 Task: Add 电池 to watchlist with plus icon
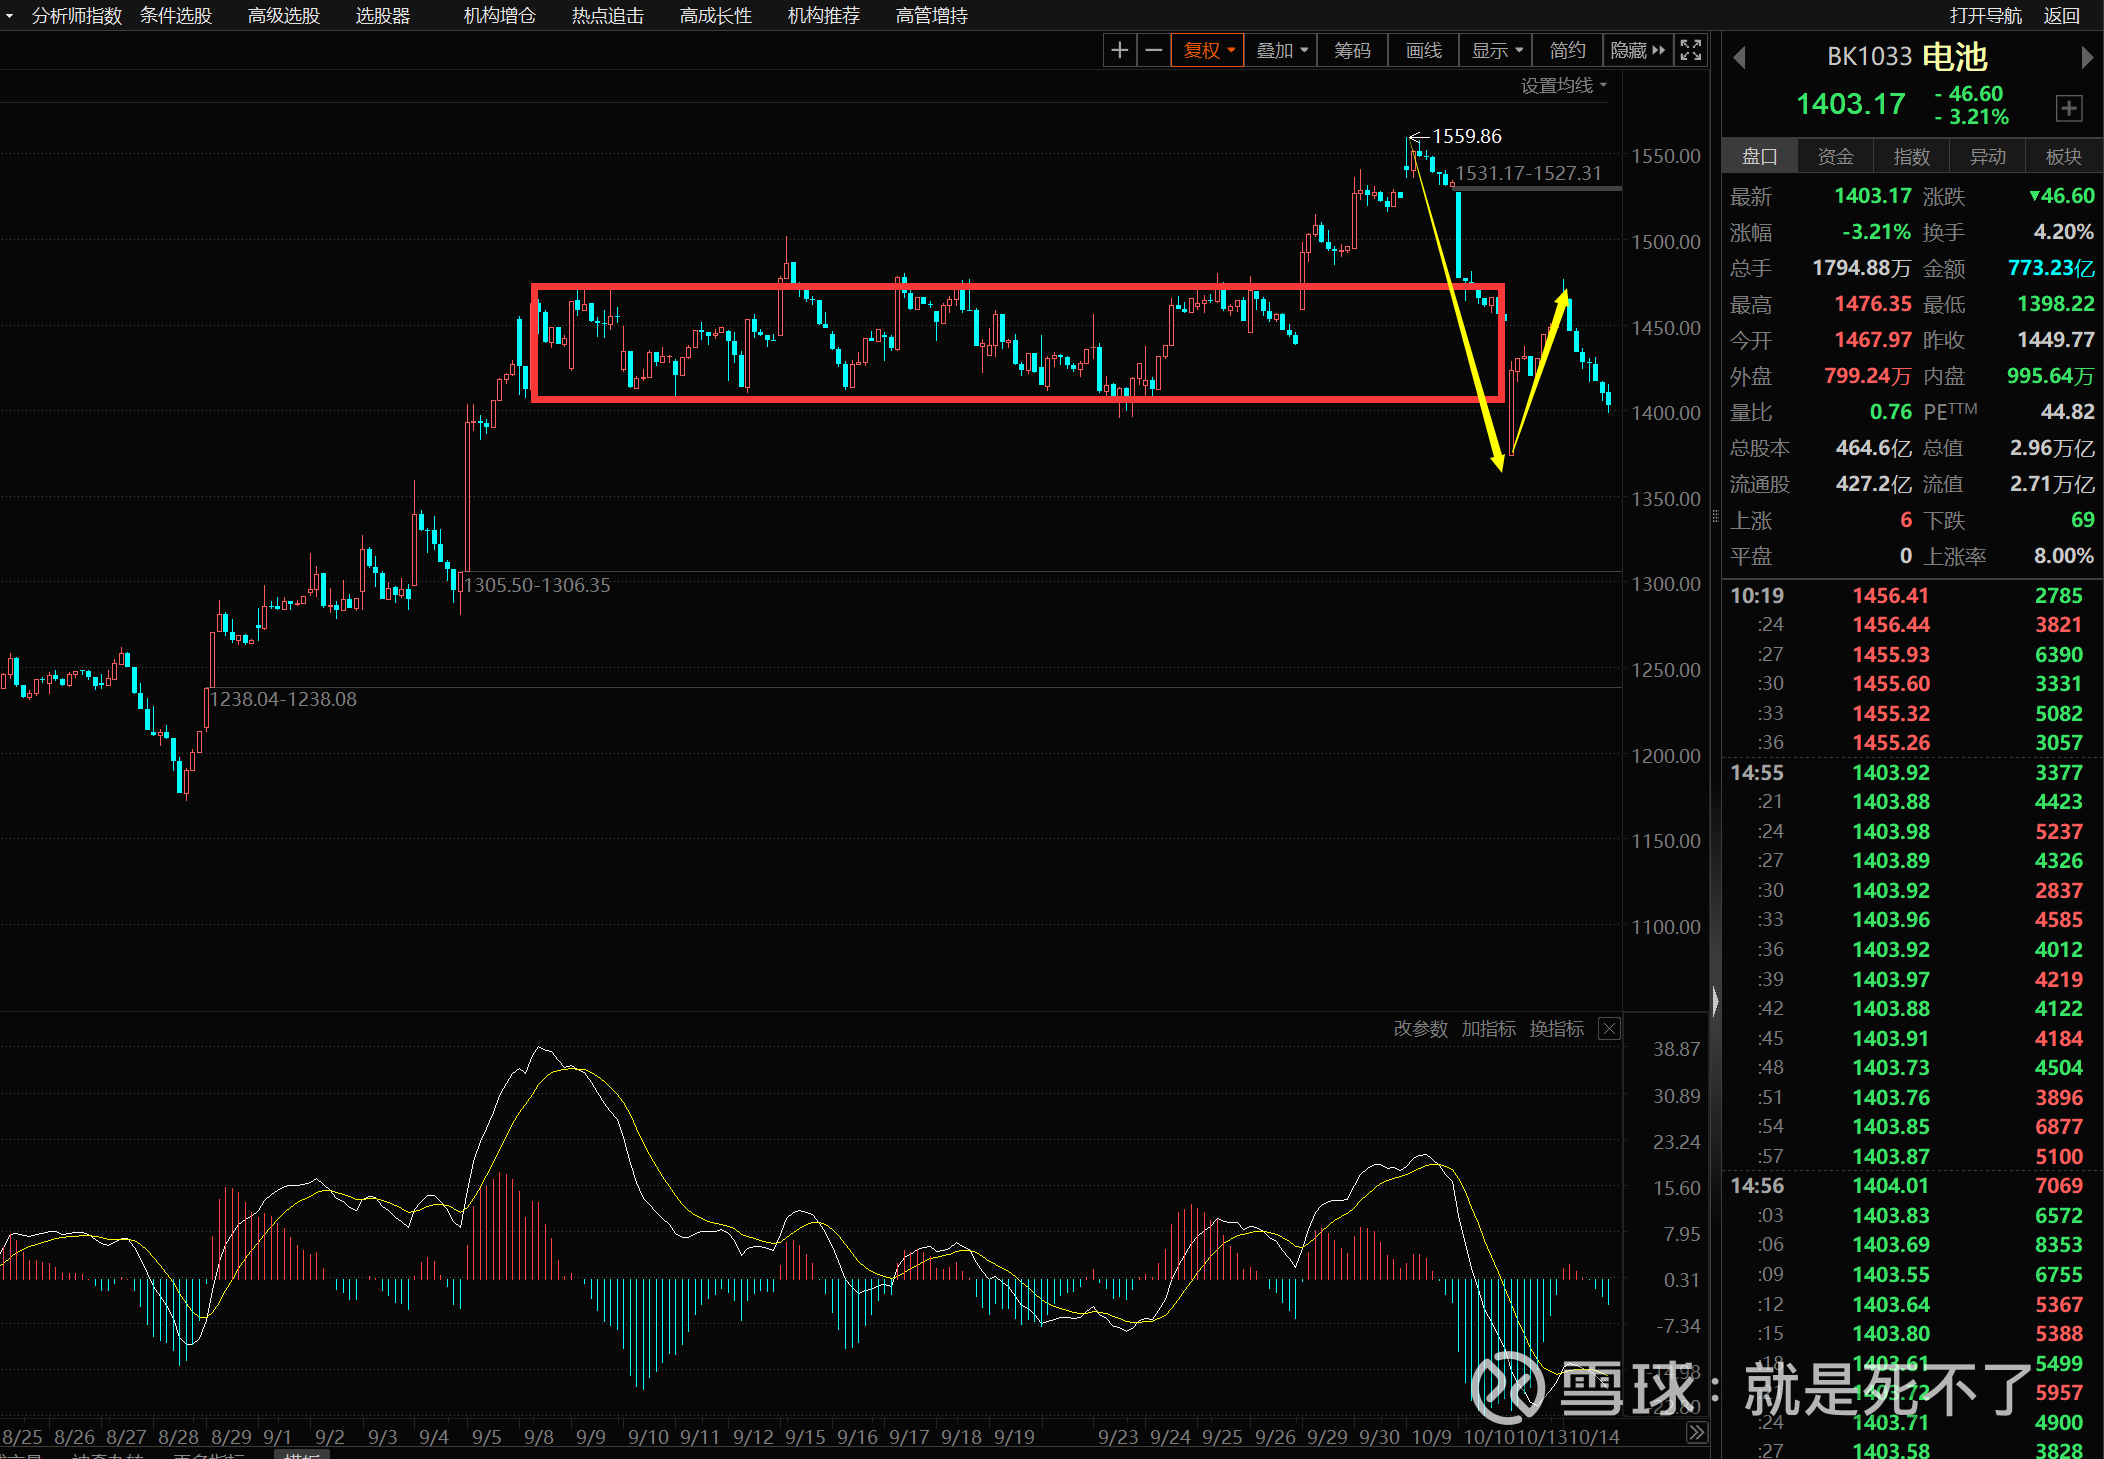point(2069,108)
